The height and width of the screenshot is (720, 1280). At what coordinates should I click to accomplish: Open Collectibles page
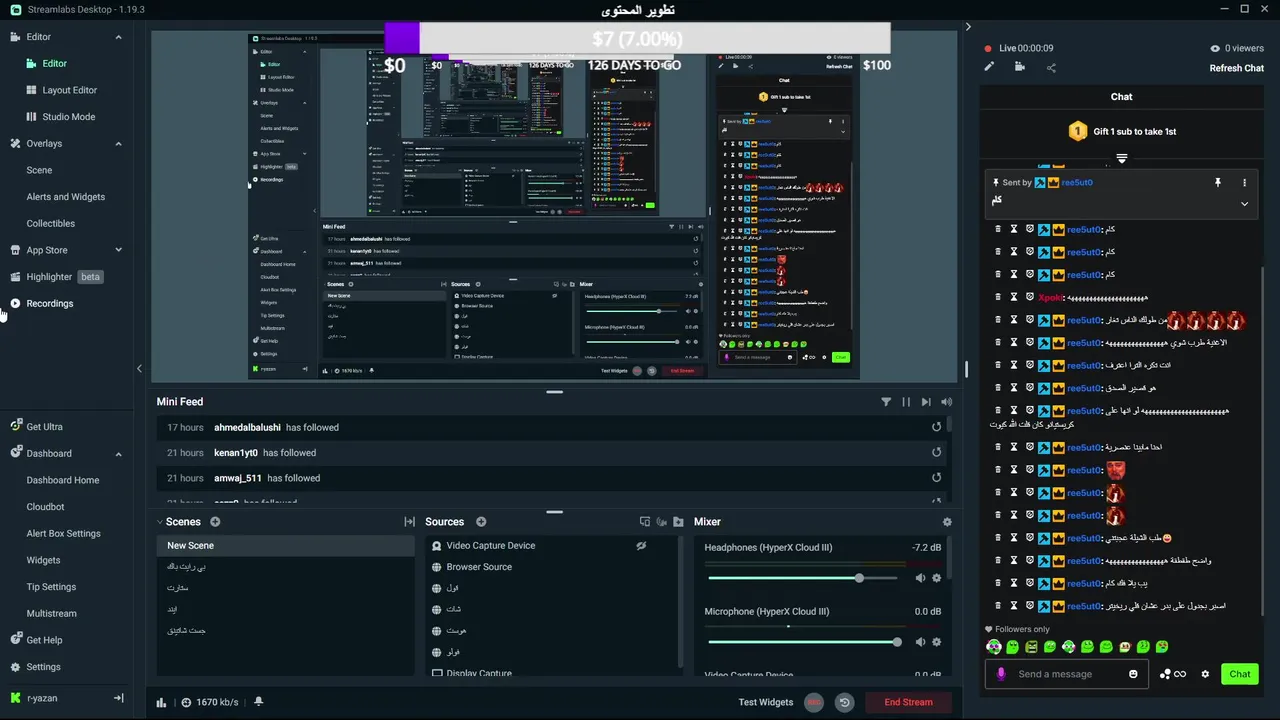(51, 224)
